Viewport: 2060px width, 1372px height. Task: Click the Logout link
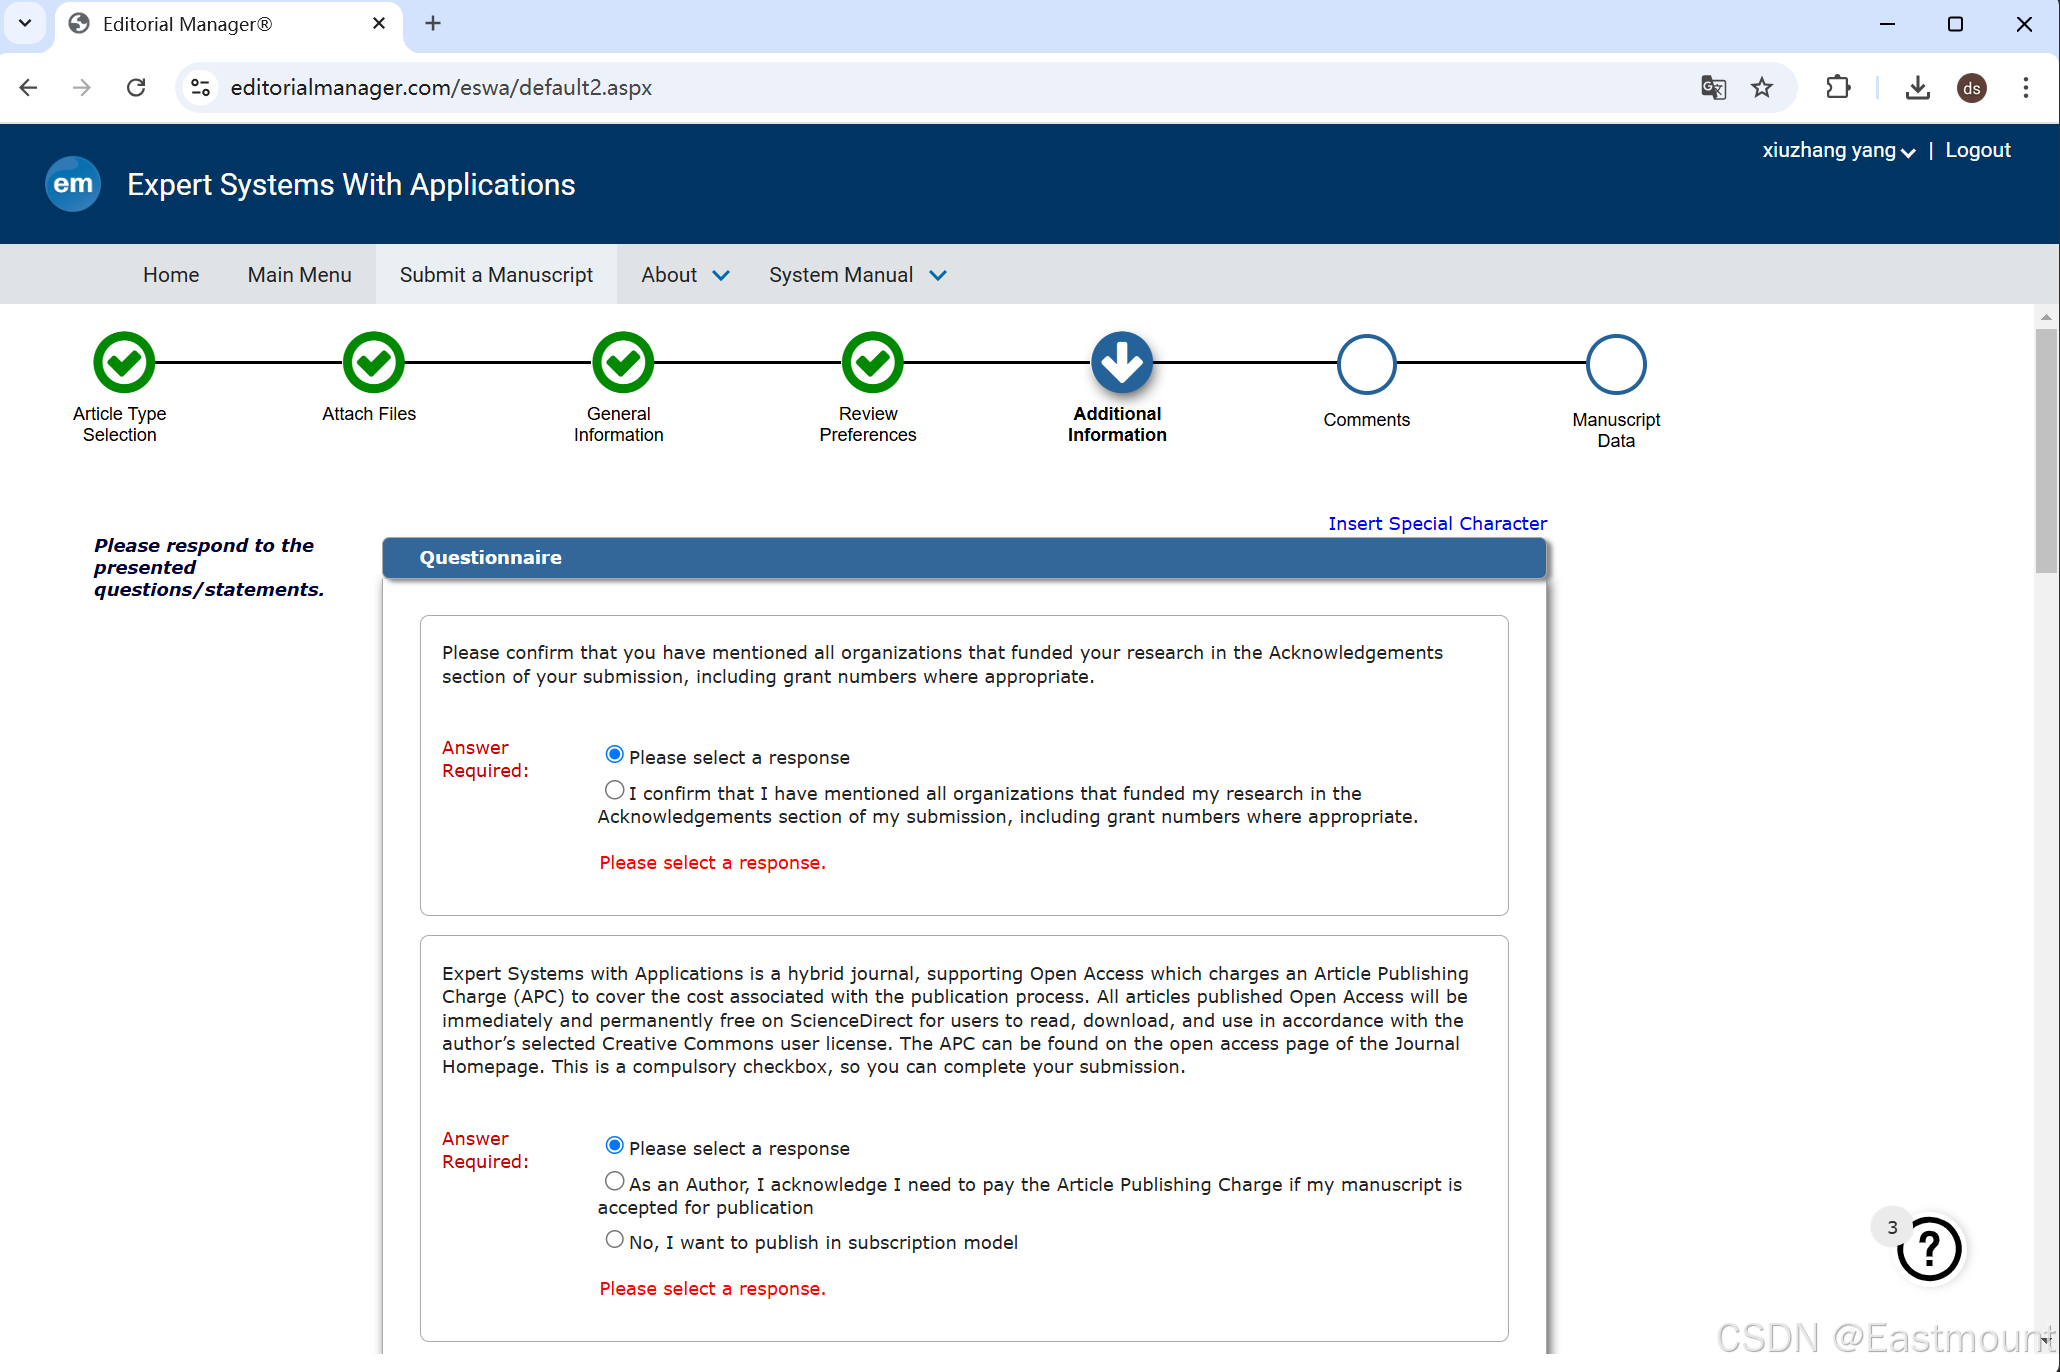[x=1977, y=151]
